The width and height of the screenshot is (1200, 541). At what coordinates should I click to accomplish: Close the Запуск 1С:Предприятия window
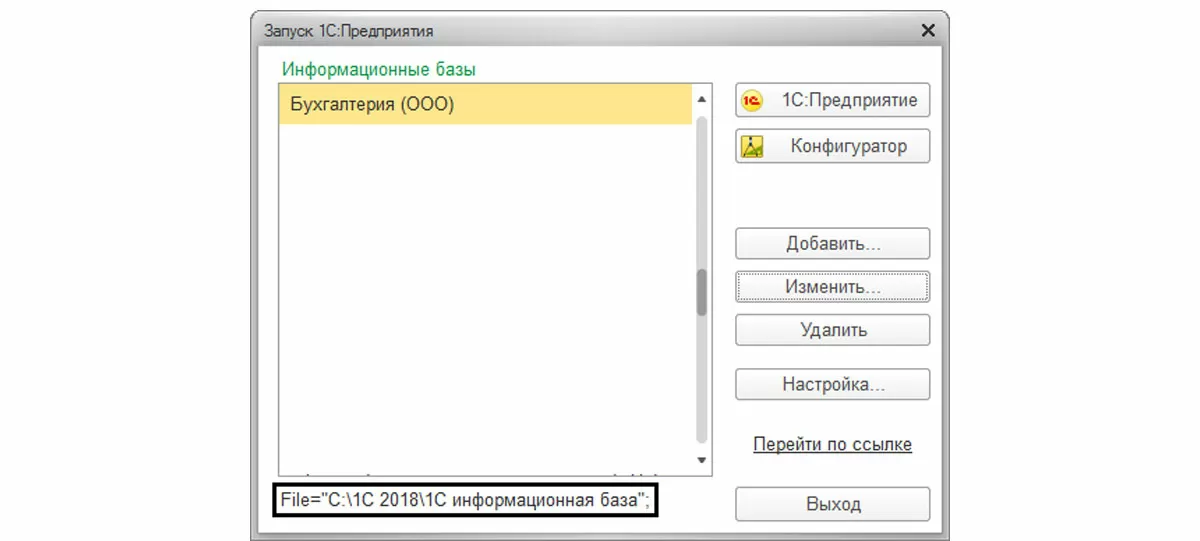[x=927, y=31]
